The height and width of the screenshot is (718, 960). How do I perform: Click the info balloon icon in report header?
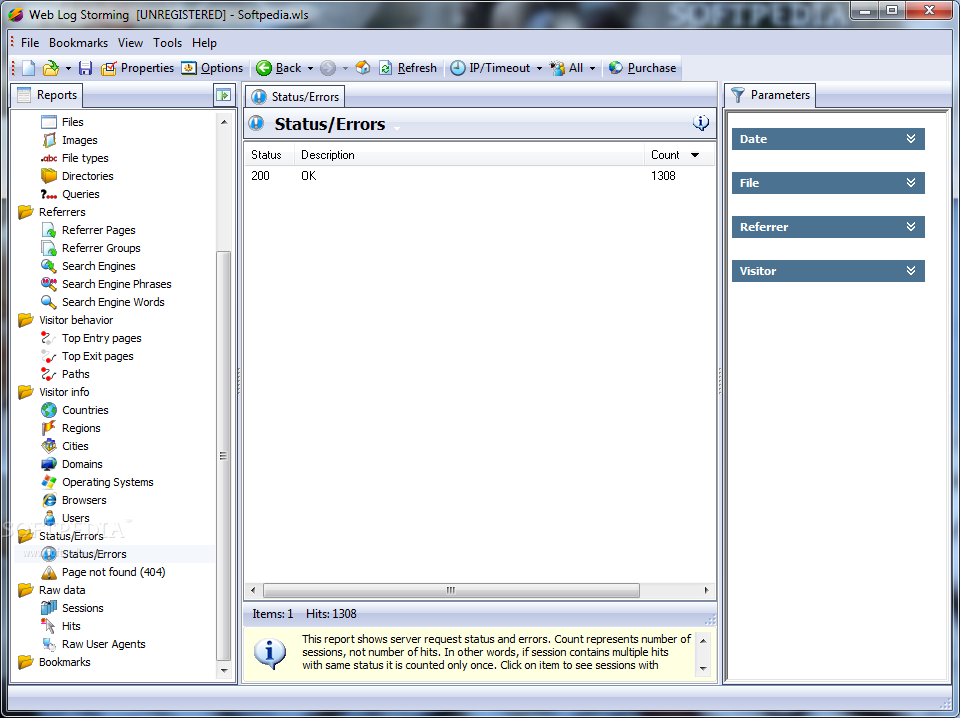pos(700,123)
